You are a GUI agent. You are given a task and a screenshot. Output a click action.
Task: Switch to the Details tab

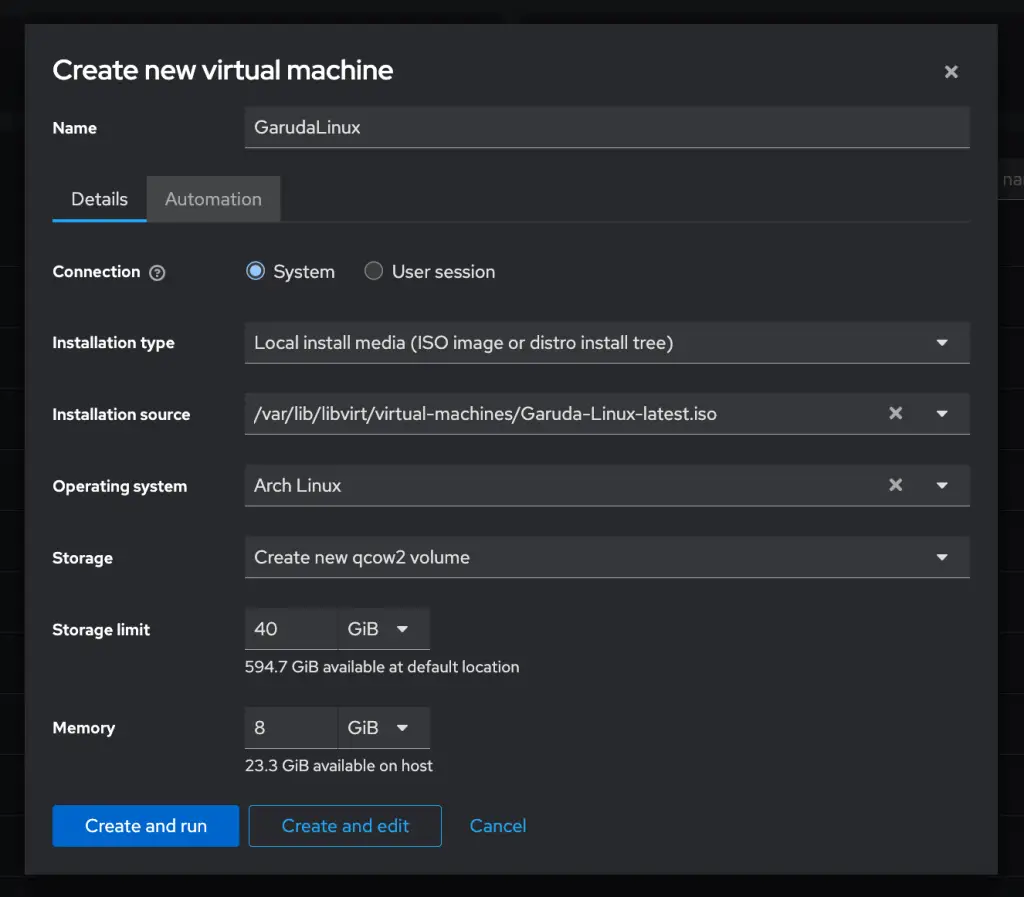99,198
